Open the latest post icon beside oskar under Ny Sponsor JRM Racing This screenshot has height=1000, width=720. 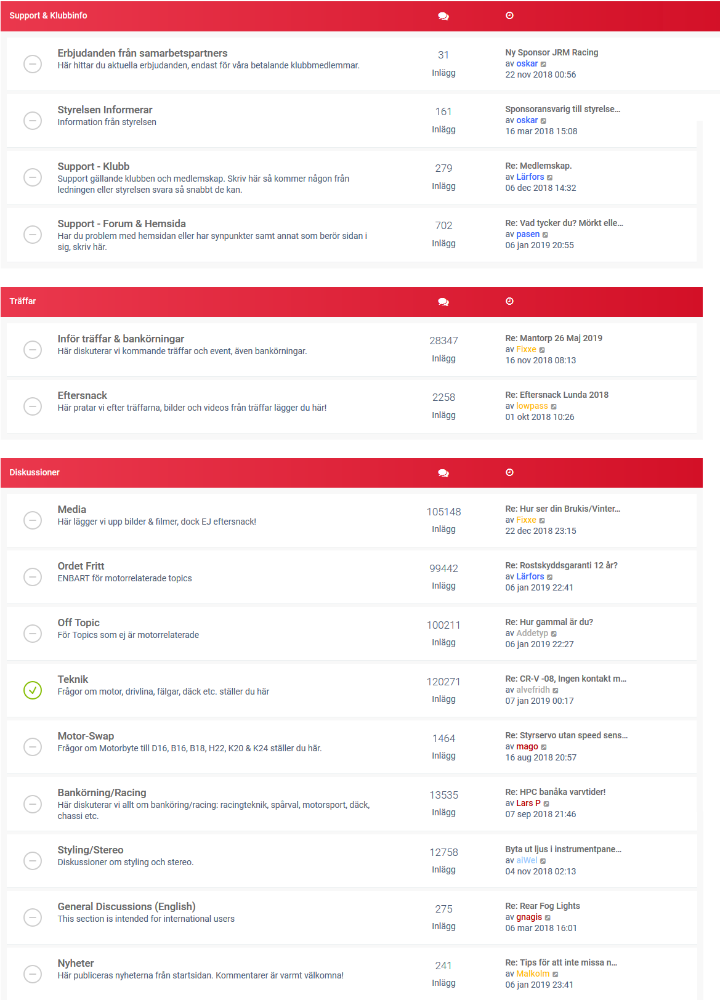(x=543, y=64)
